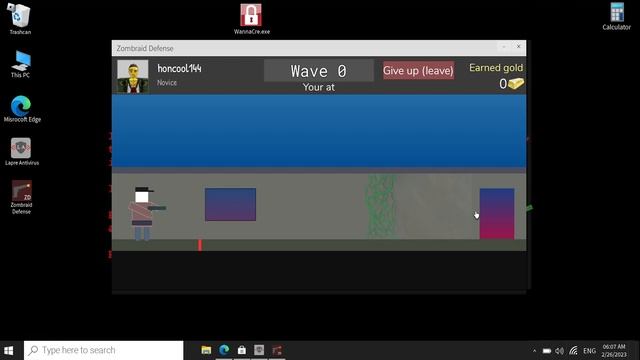
Task: Minimize the Zombraid Defense window
Action: tap(504, 47)
